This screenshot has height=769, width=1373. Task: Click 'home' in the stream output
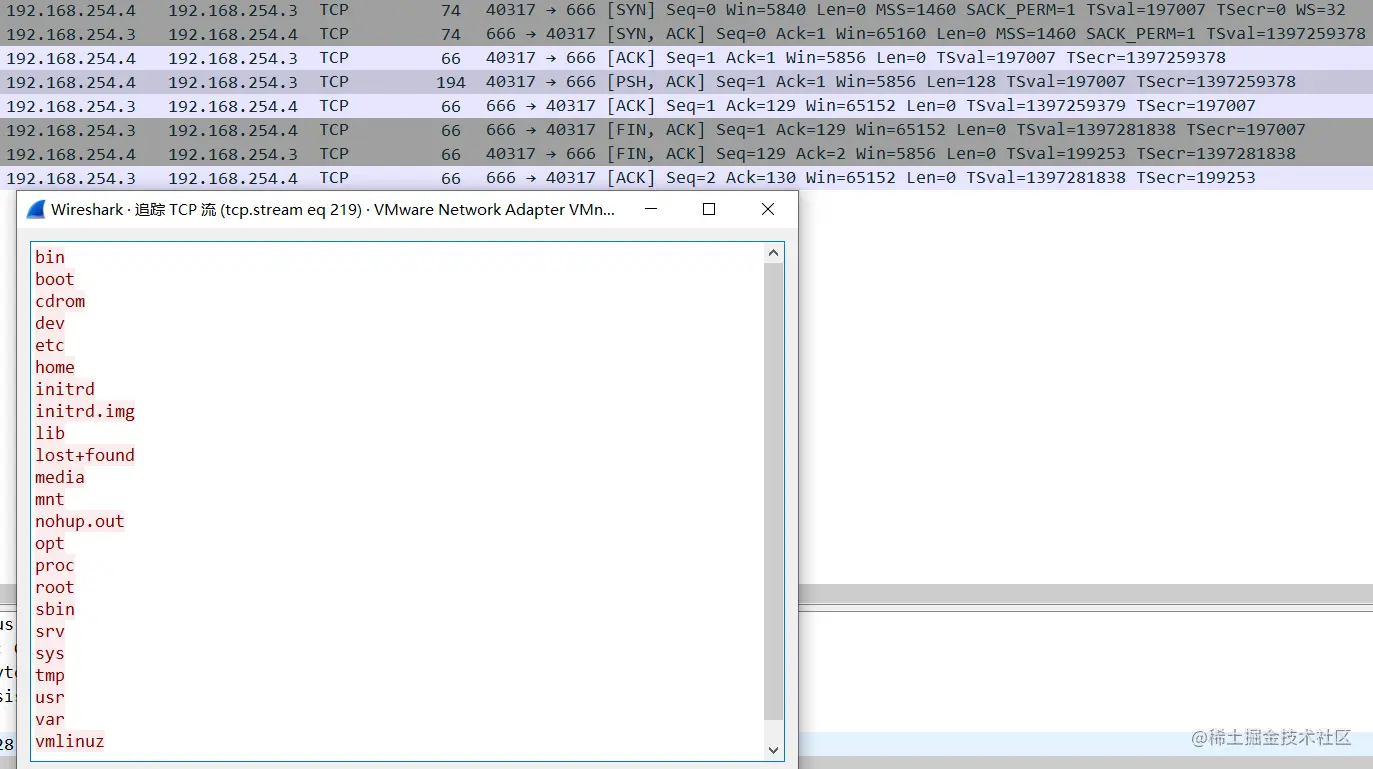[x=55, y=367]
